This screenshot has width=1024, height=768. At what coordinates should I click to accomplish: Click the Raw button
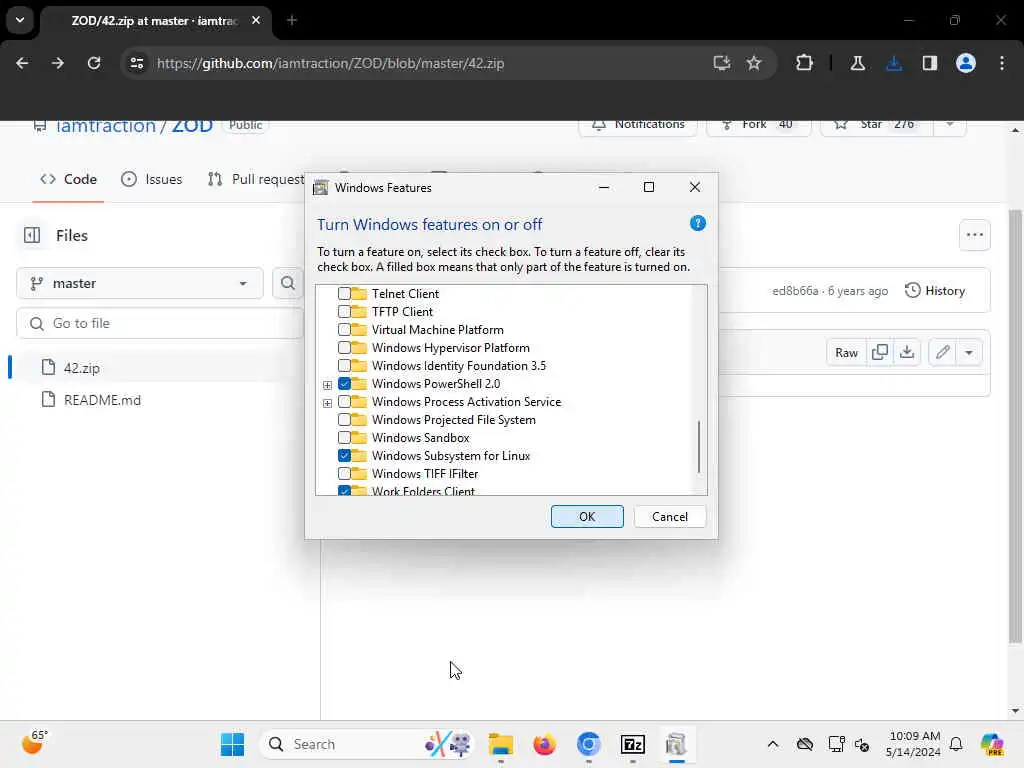pos(846,353)
